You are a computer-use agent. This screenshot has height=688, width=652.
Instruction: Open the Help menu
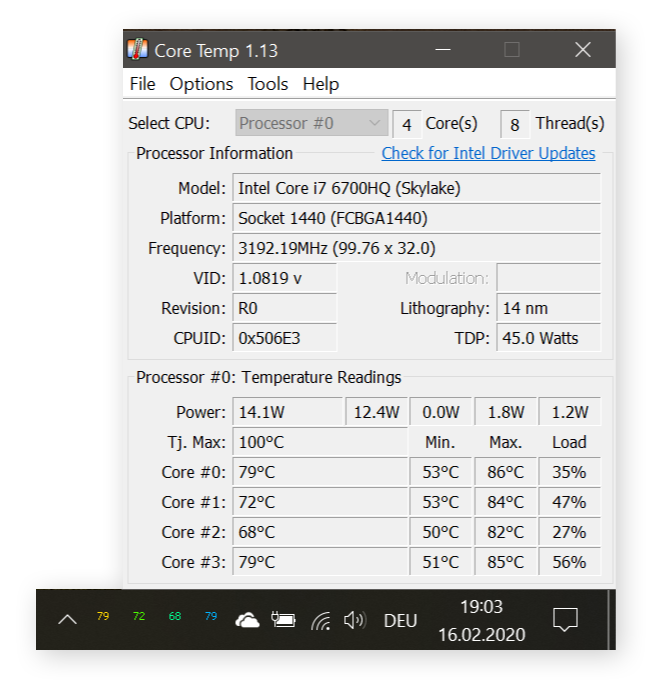tap(321, 84)
